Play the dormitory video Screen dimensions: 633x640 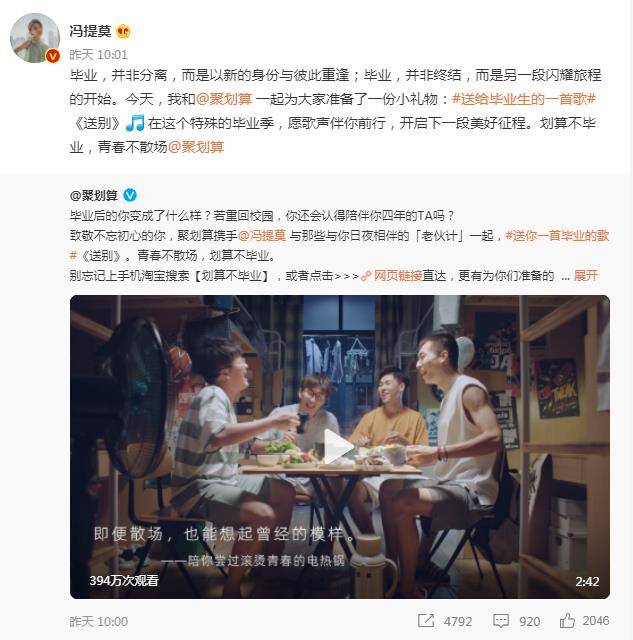point(340,447)
